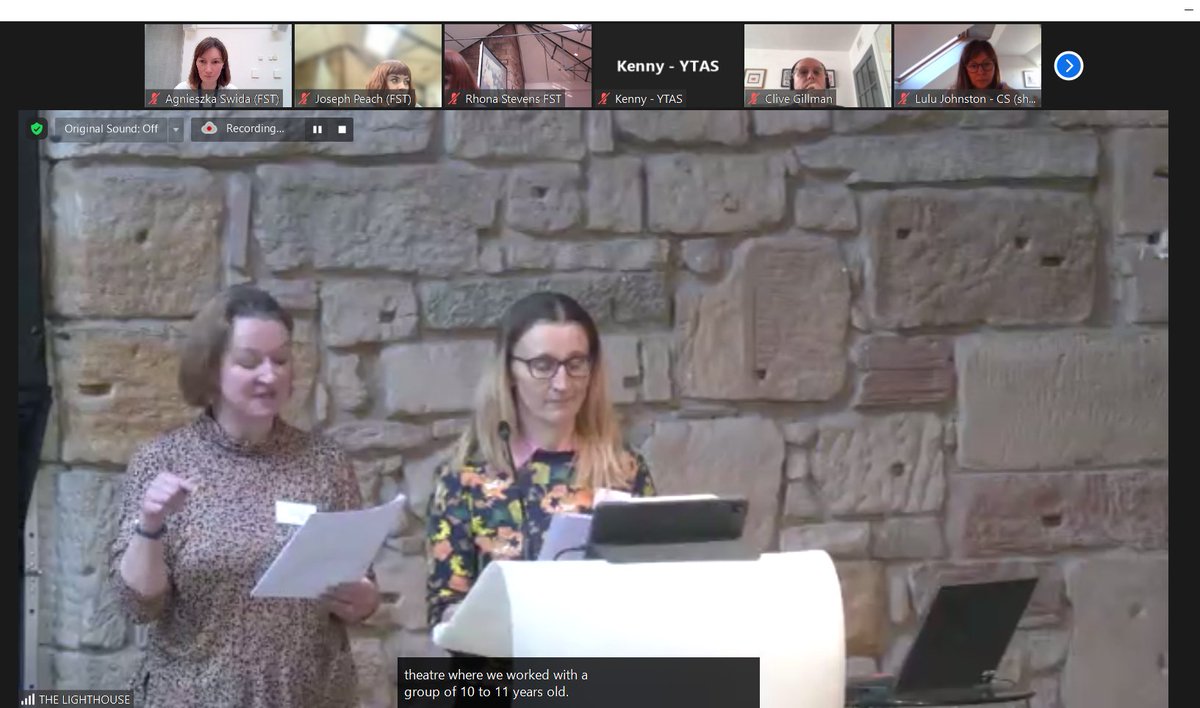Show next page of participants with blue arrow
The height and width of the screenshot is (708, 1200).
(1068, 66)
